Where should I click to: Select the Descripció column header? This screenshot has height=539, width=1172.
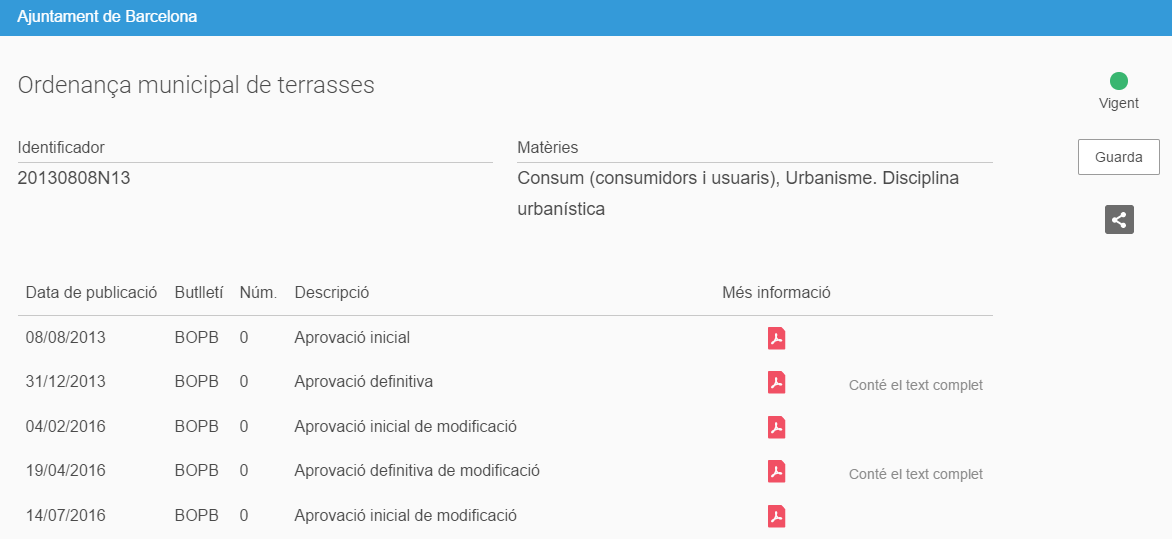pos(332,292)
